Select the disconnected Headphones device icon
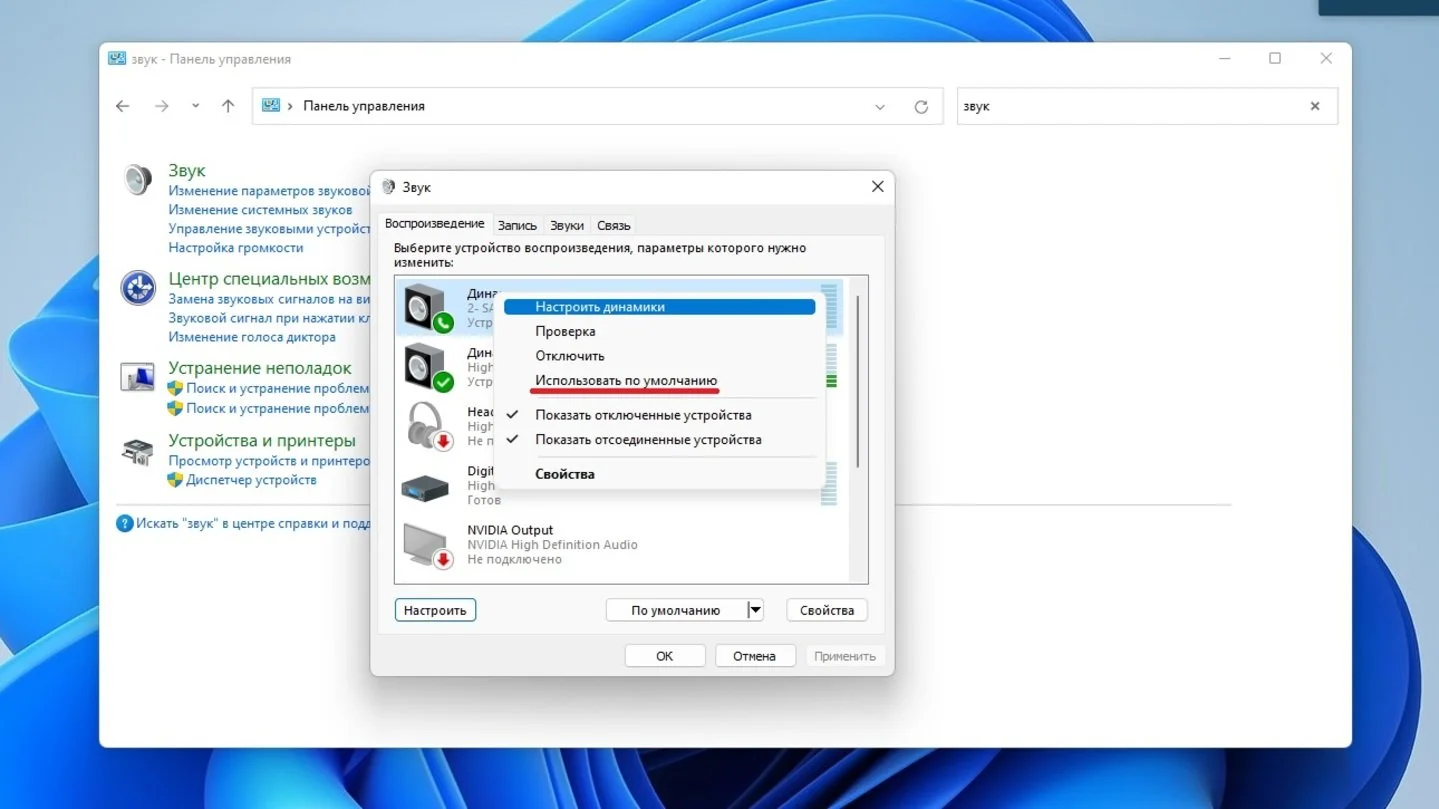Viewport: 1439px width, 809px height. point(428,425)
